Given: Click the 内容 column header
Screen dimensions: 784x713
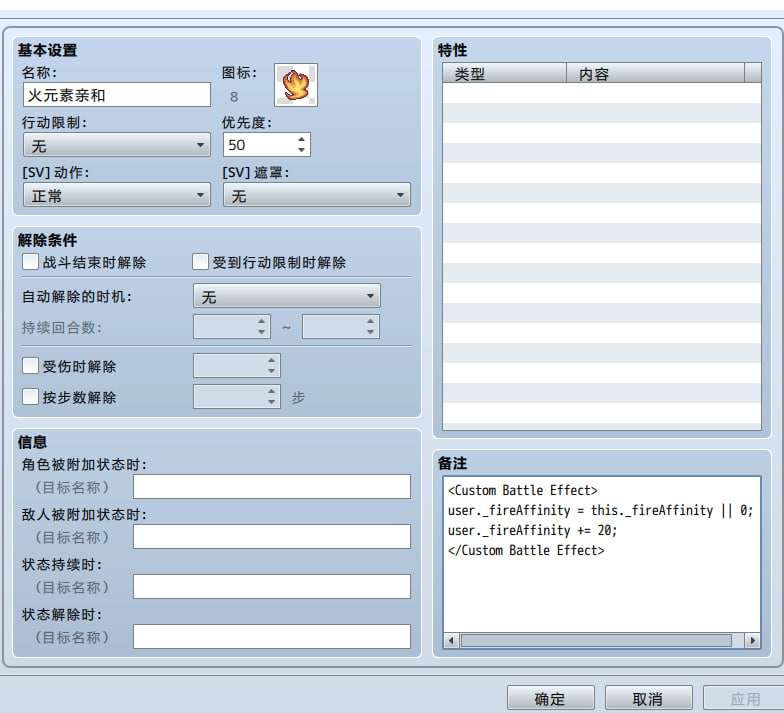Looking at the screenshot, I should (655, 73).
